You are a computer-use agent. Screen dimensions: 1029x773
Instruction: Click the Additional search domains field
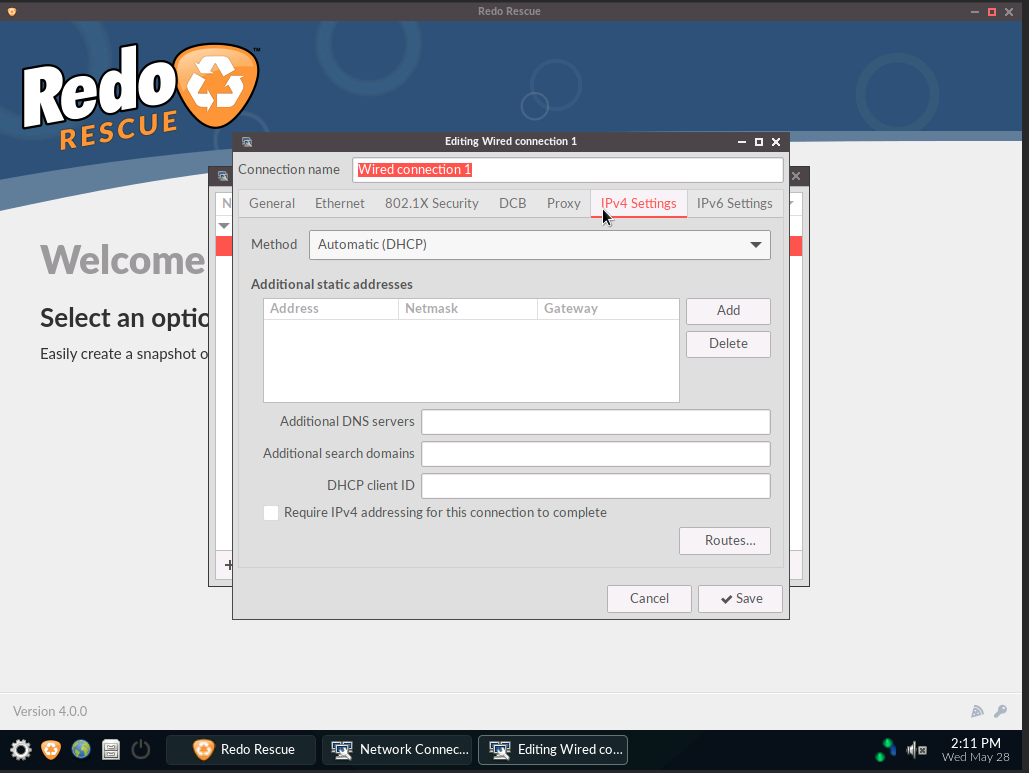click(x=596, y=454)
